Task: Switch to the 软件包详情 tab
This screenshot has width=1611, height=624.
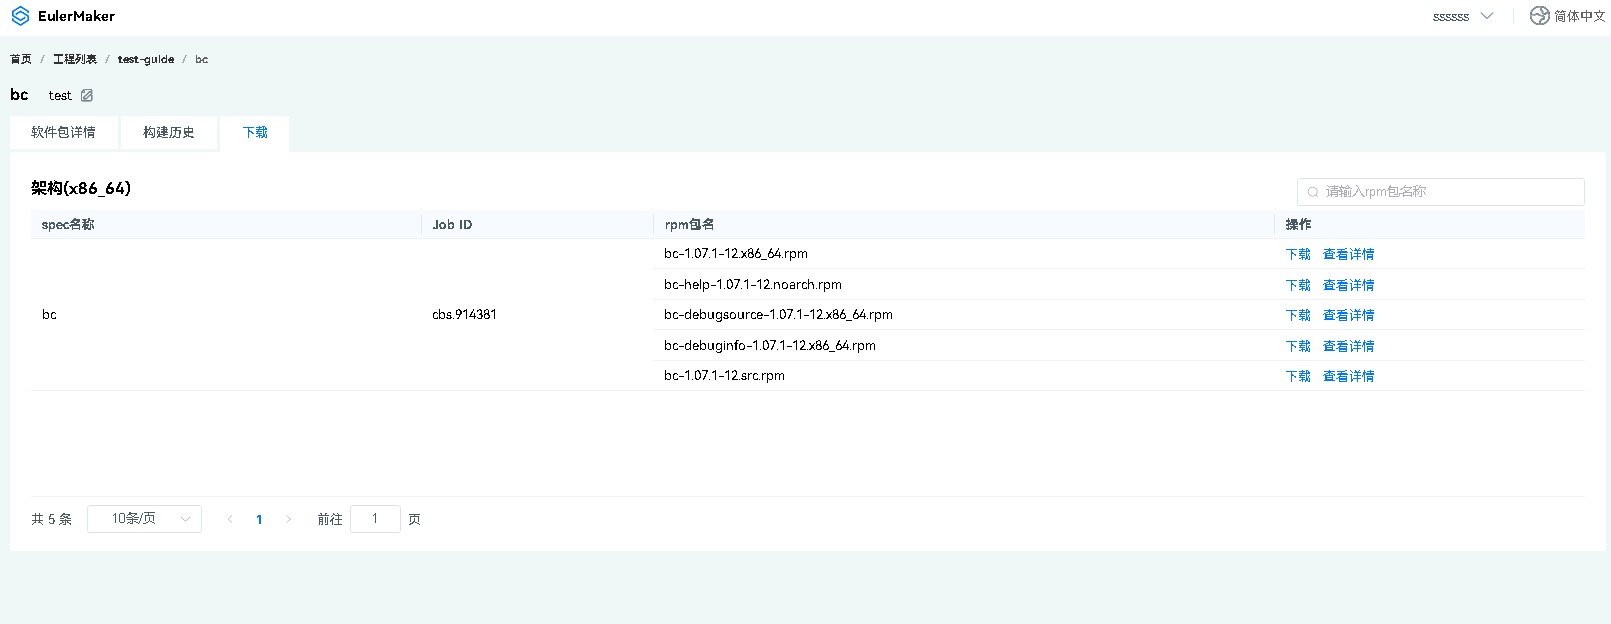Action: (x=63, y=132)
